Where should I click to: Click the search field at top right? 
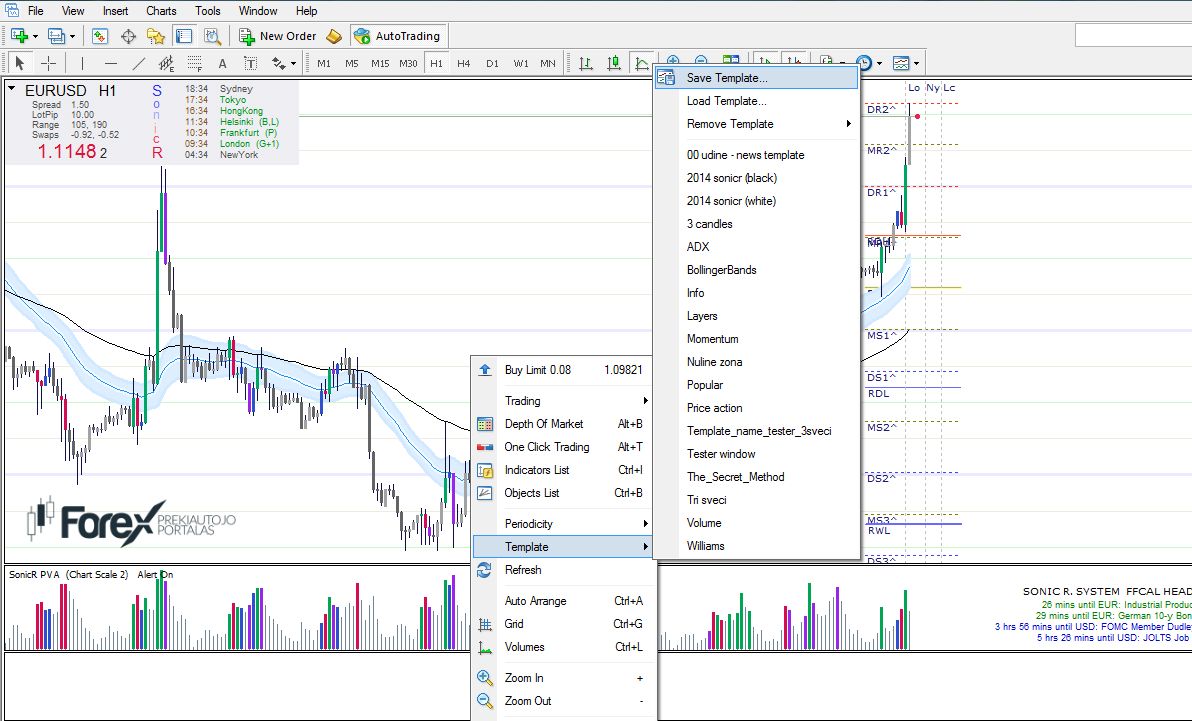click(1133, 36)
